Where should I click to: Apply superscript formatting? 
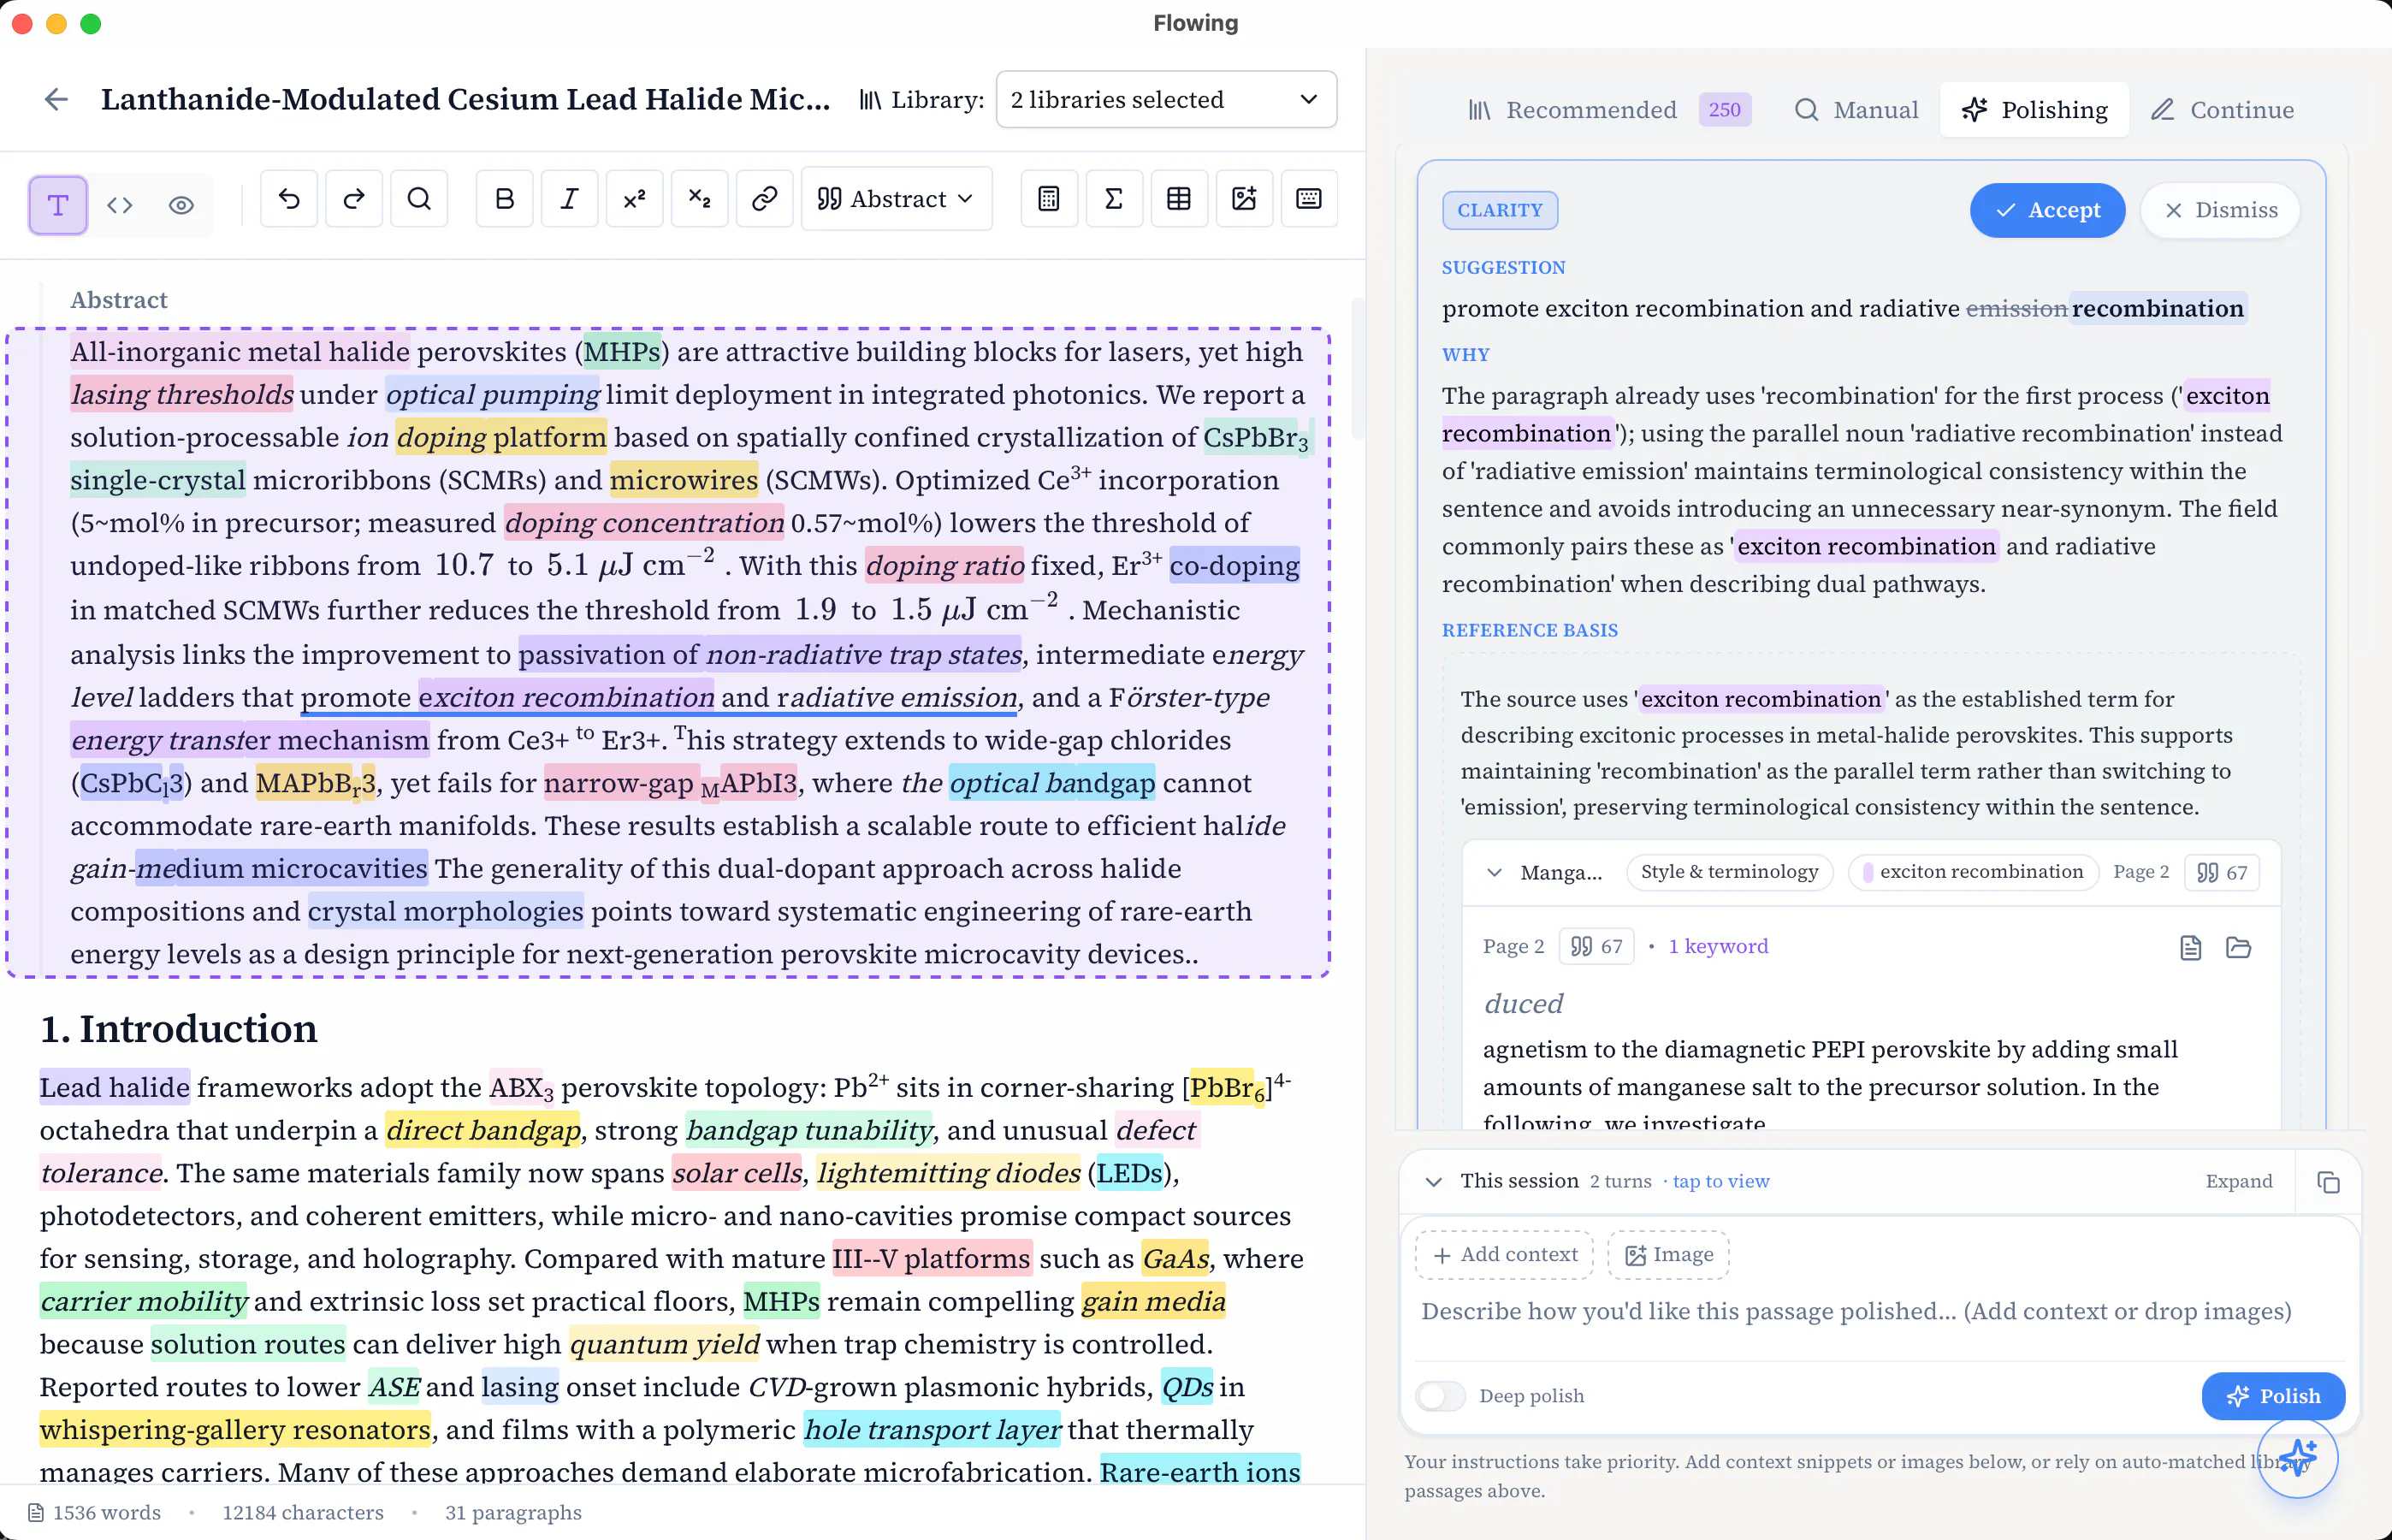pos(635,199)
